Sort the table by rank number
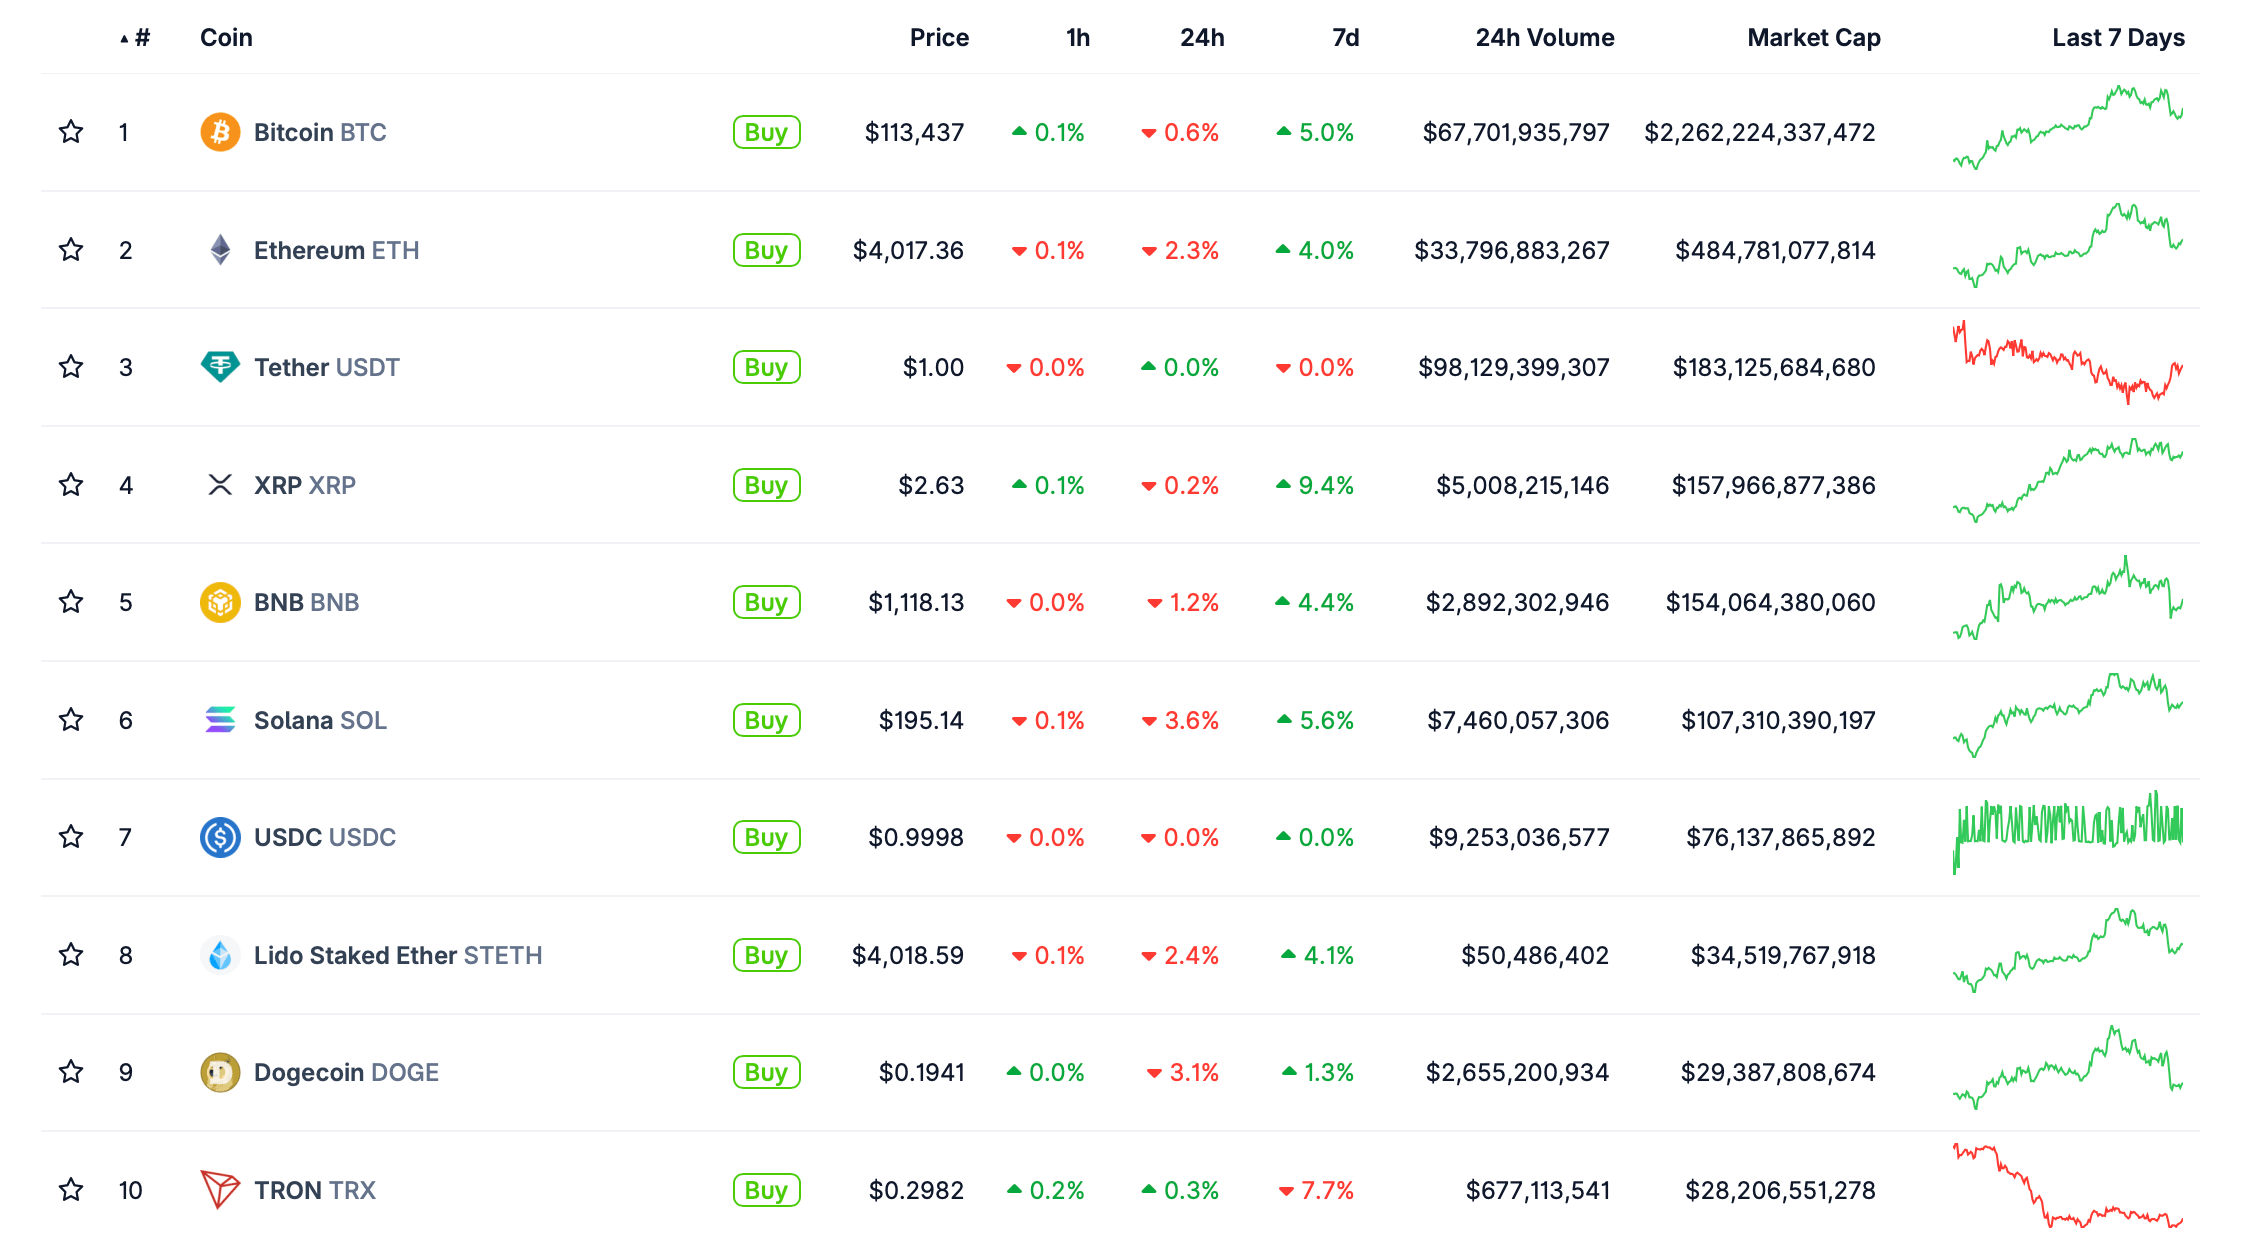2266x1246 pixels. [x=141, y=38]
